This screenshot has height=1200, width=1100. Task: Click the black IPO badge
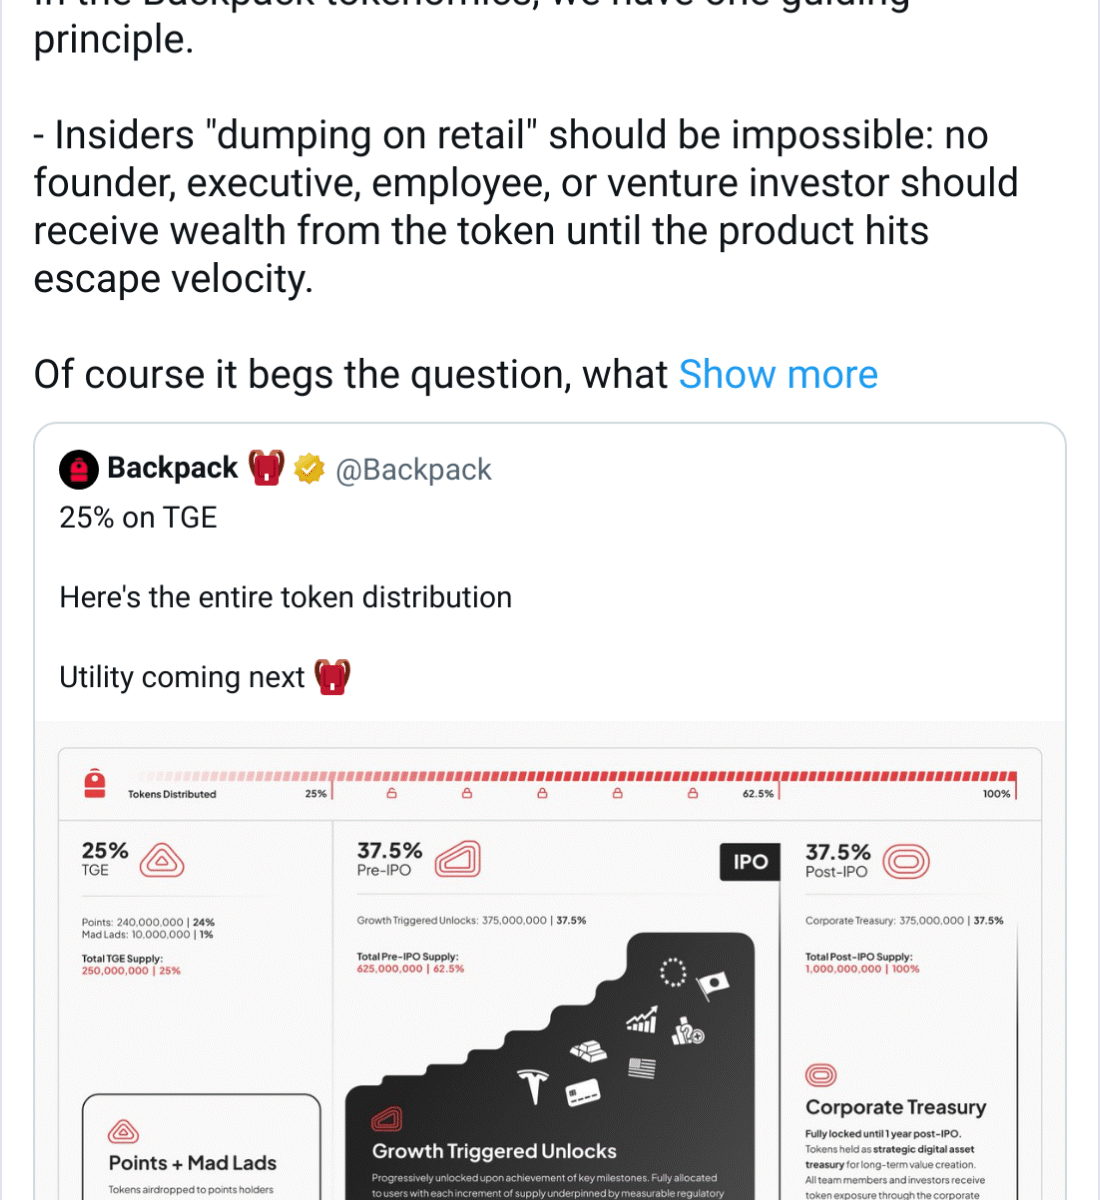click(750, 862)
